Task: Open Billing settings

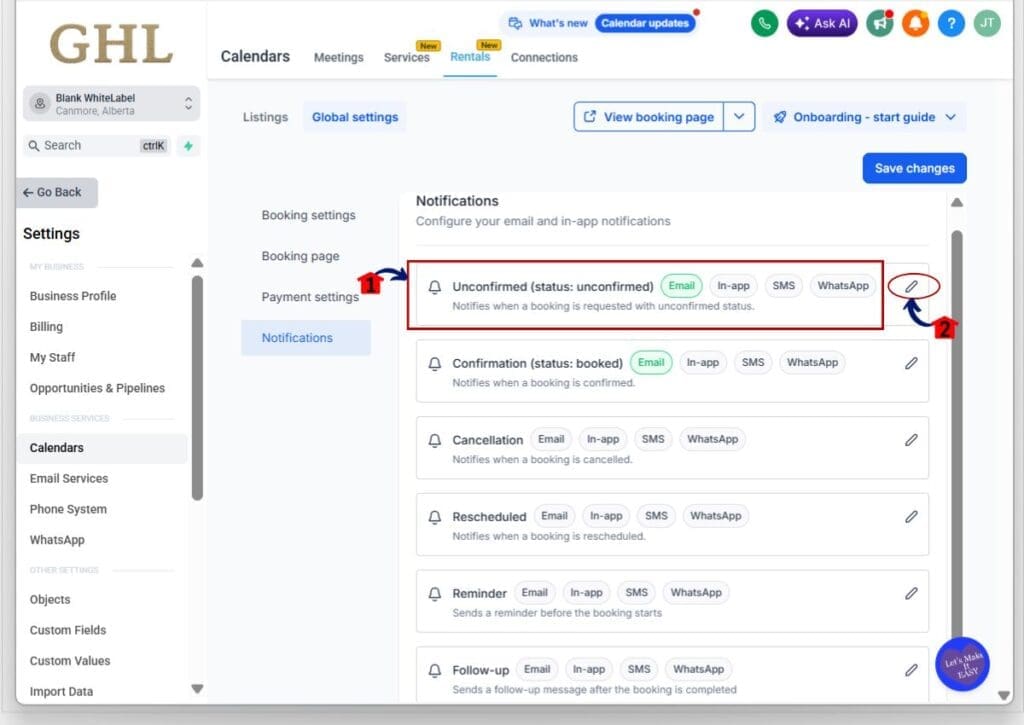Action: [46, 327]
